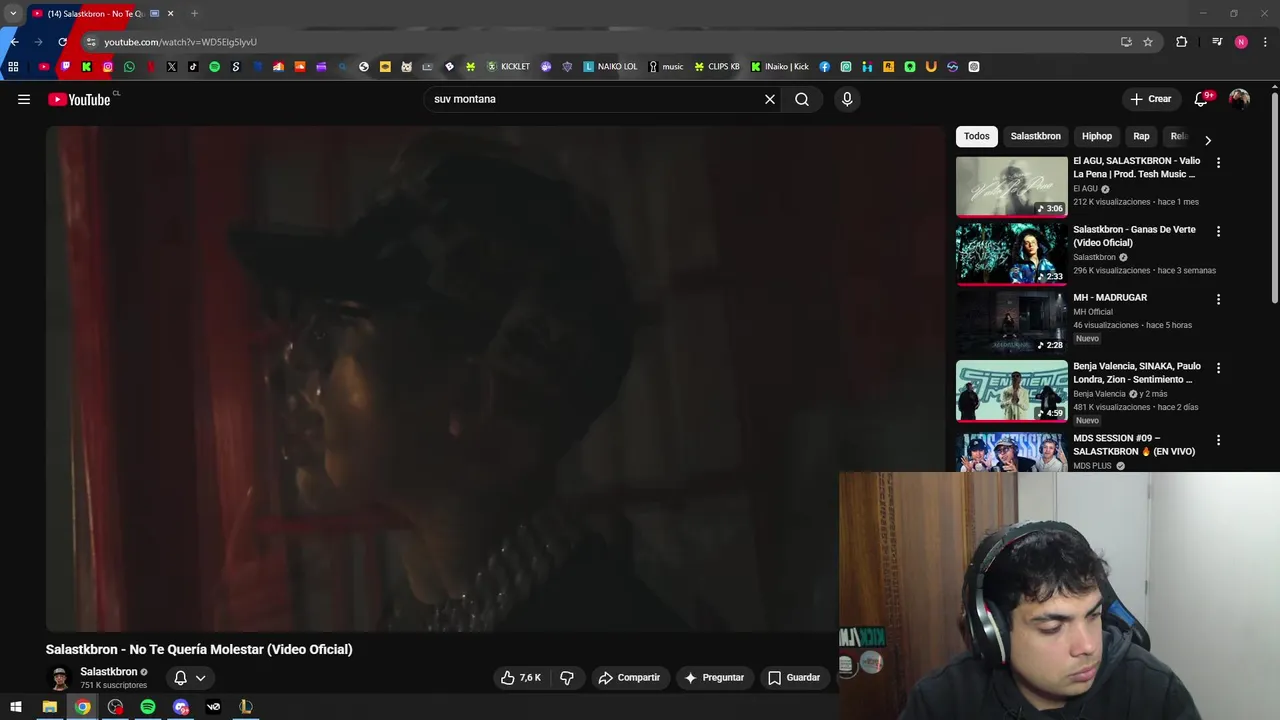Viewport: 1280px width, 720px height.
Task: Open options for 'MDS SESSION #09' video
Action: pyautogui.click(x=1218, y=440)
